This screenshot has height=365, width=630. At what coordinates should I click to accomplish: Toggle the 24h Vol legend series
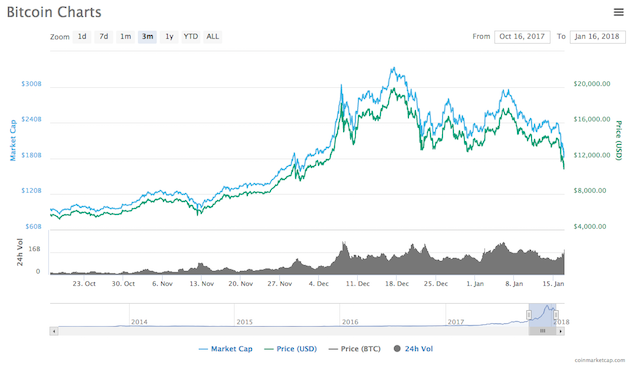click(413, 349)
